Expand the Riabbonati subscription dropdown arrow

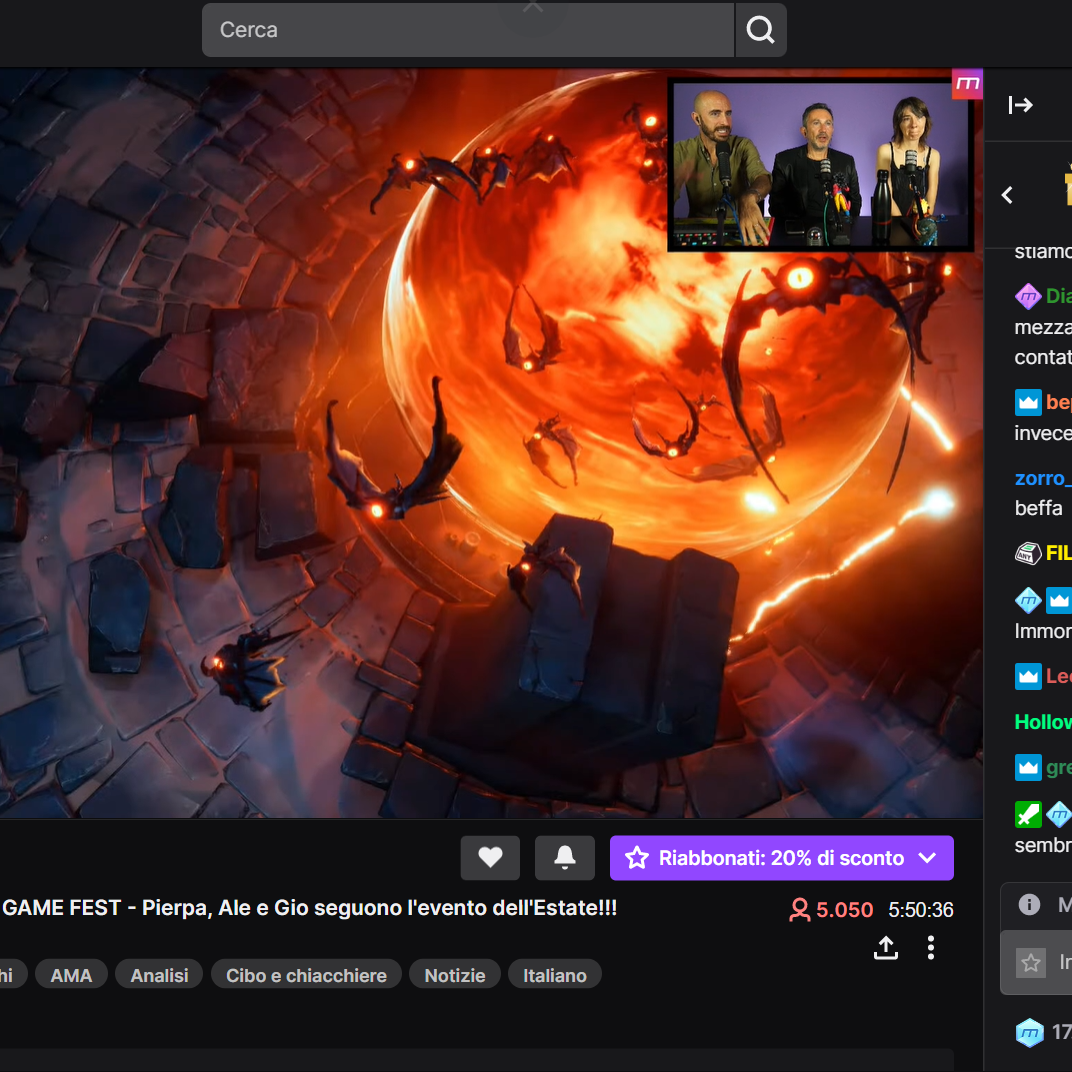click(927, 857)
